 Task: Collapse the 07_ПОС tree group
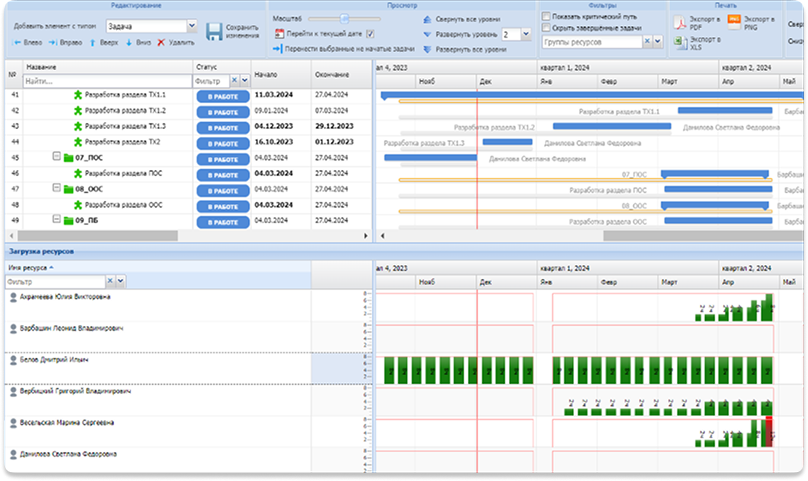(x=56, y=158)
